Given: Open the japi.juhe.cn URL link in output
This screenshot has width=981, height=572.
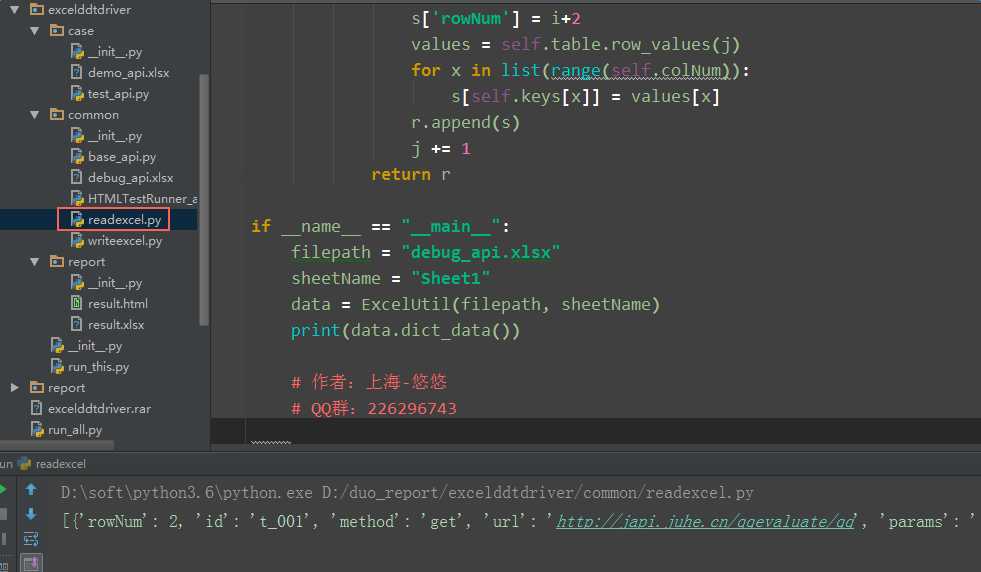Looking at the screenshot, I should [706, 521].
